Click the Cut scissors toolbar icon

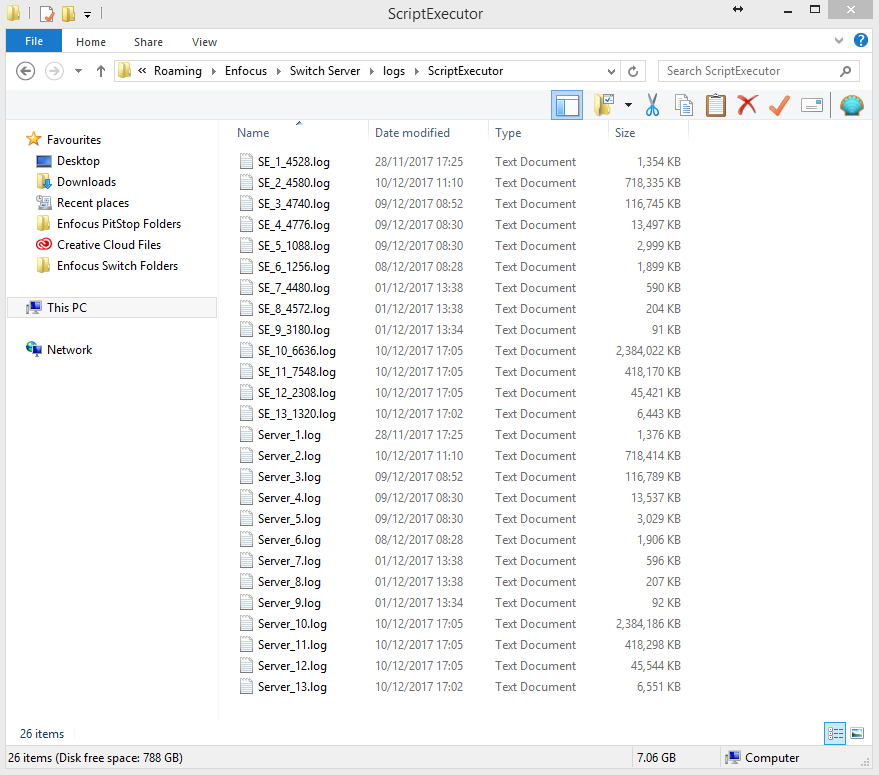coord(653,105)
